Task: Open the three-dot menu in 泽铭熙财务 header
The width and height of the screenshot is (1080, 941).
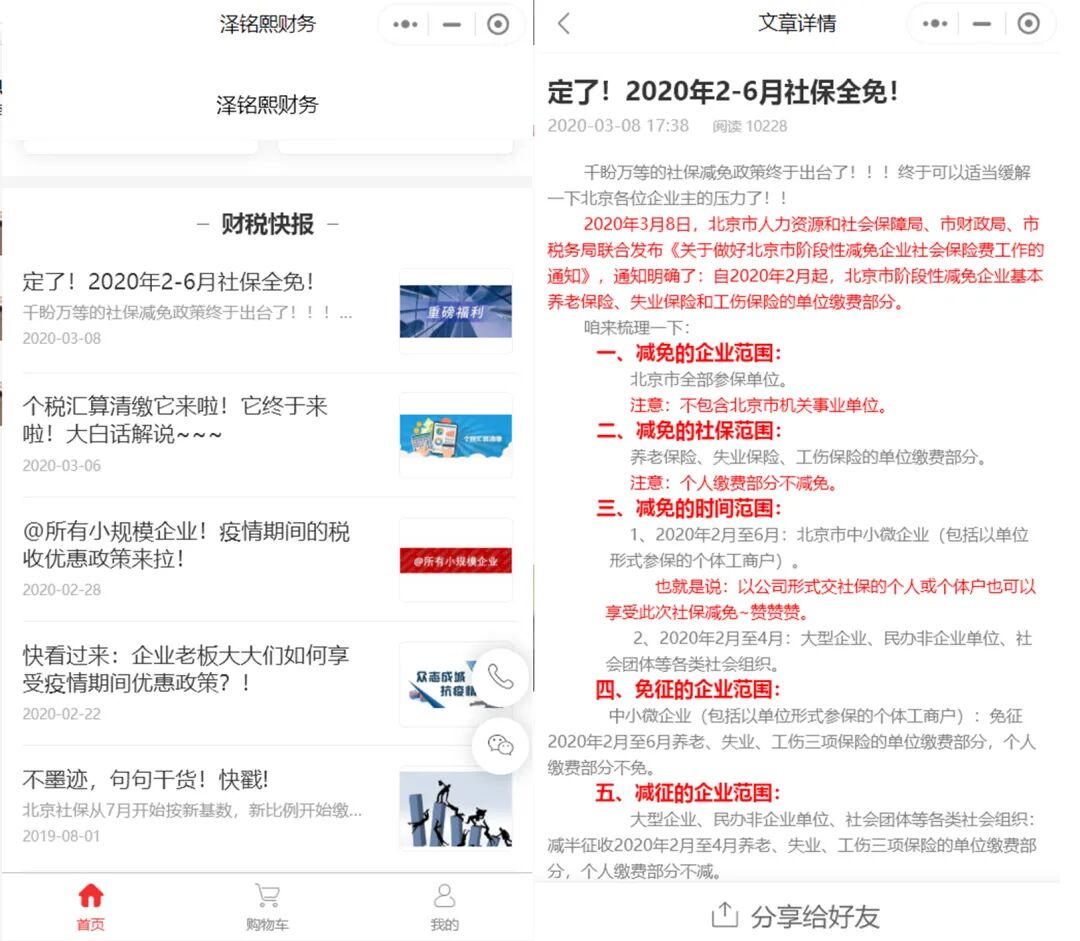Action: tap(405, 25)
